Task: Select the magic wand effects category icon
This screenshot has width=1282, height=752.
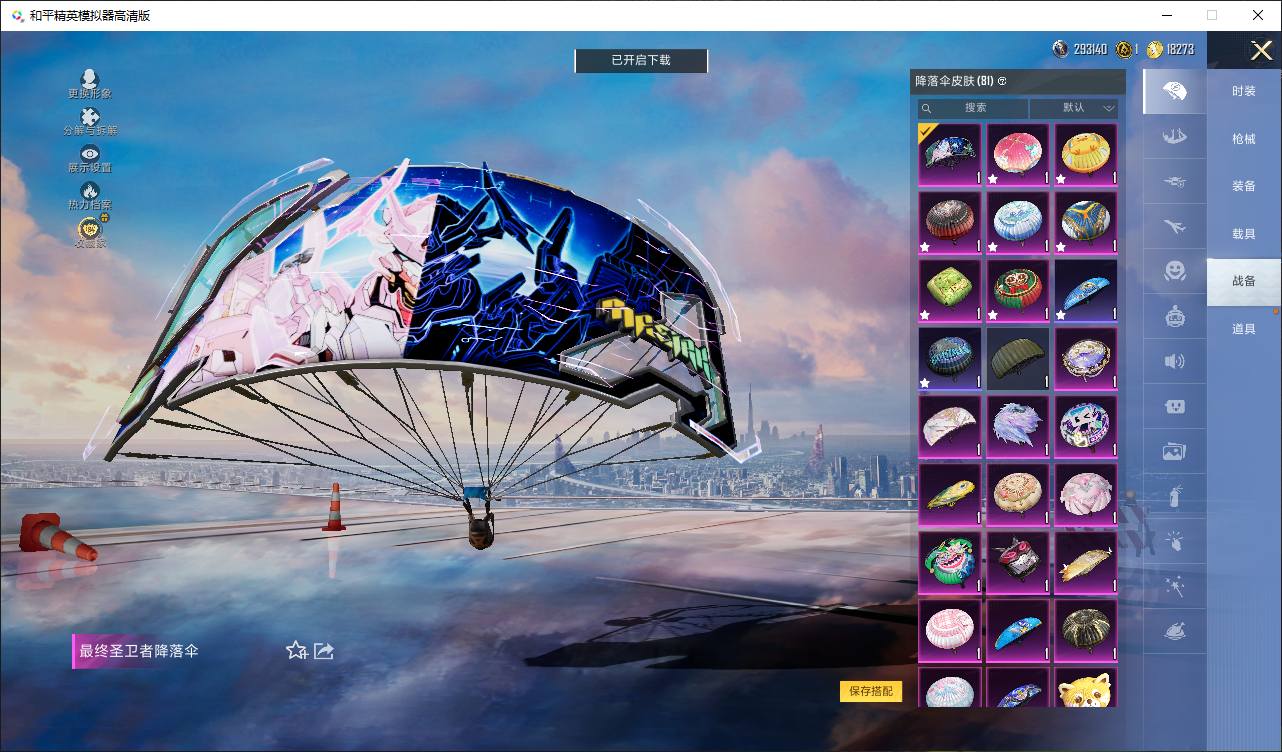Action: click(1175, 586)
